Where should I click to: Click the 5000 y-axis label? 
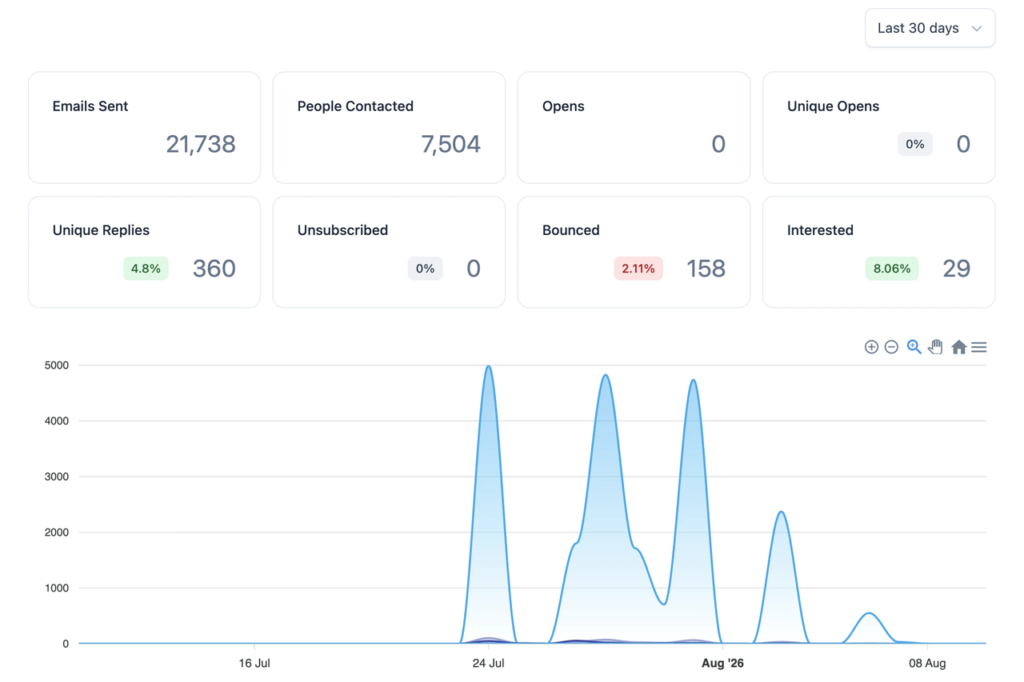coord(56,365)
